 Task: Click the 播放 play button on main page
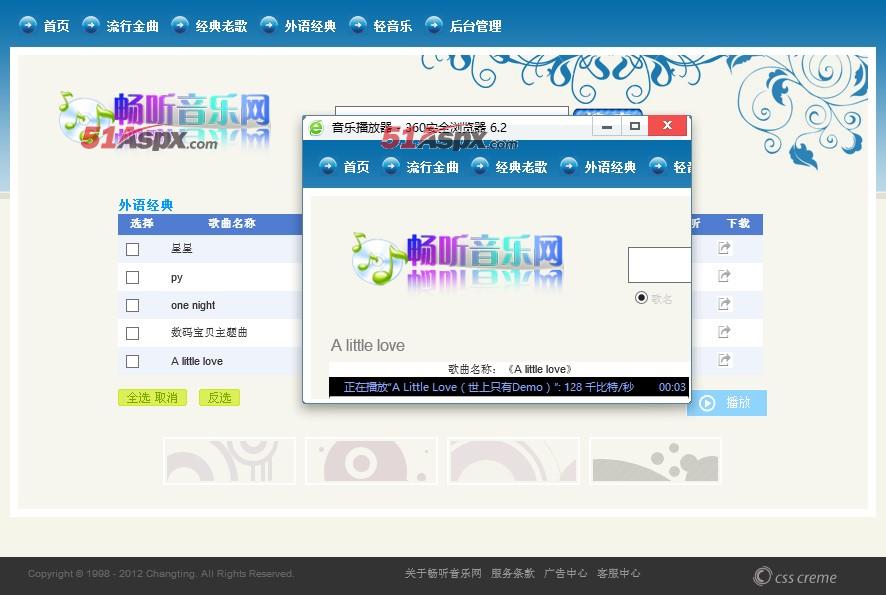coord(728,403)
